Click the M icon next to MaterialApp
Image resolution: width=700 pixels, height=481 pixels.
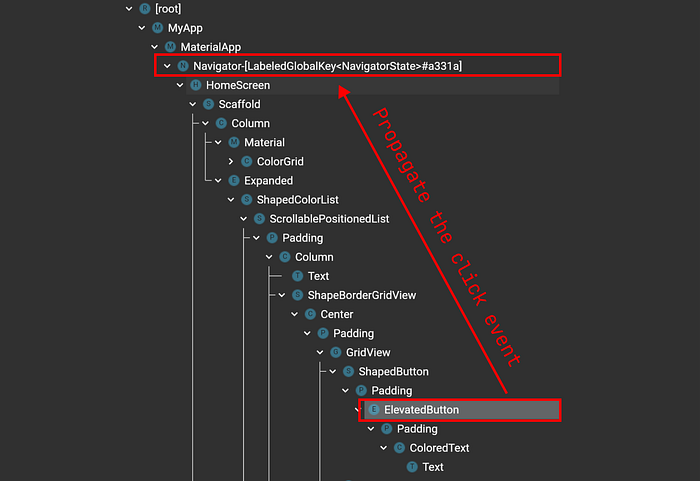pyautogui.click(x=170, y=47)
